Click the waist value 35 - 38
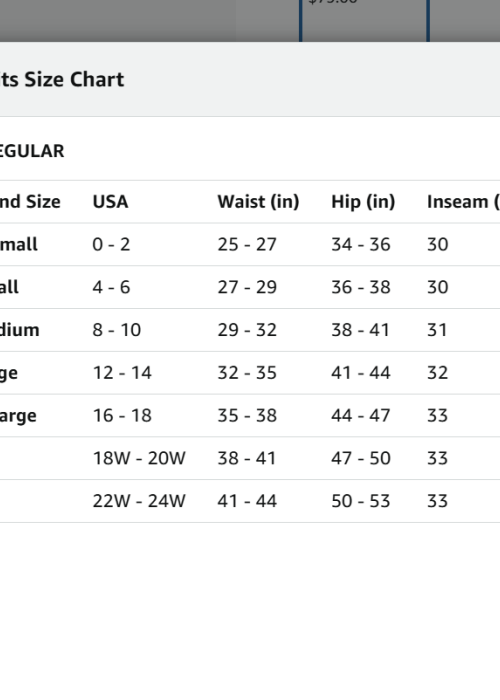 click(247, 416)
